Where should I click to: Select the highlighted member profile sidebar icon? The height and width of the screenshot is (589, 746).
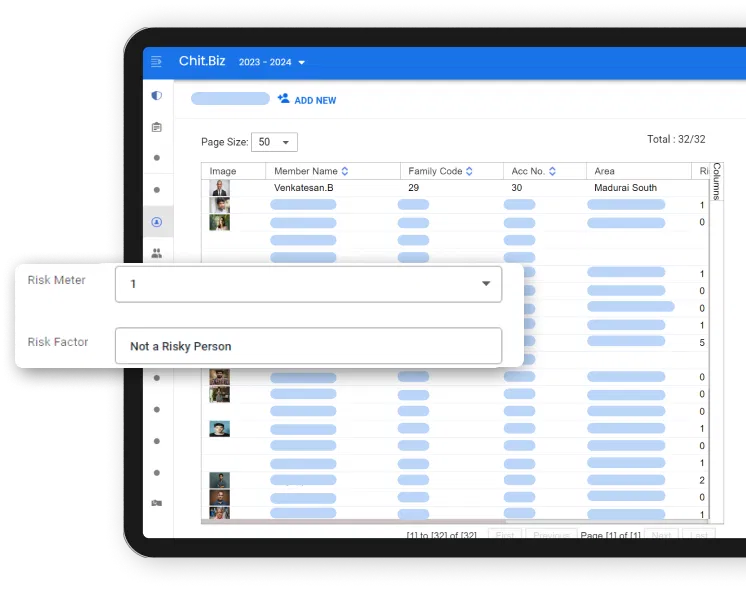[157, 222]
